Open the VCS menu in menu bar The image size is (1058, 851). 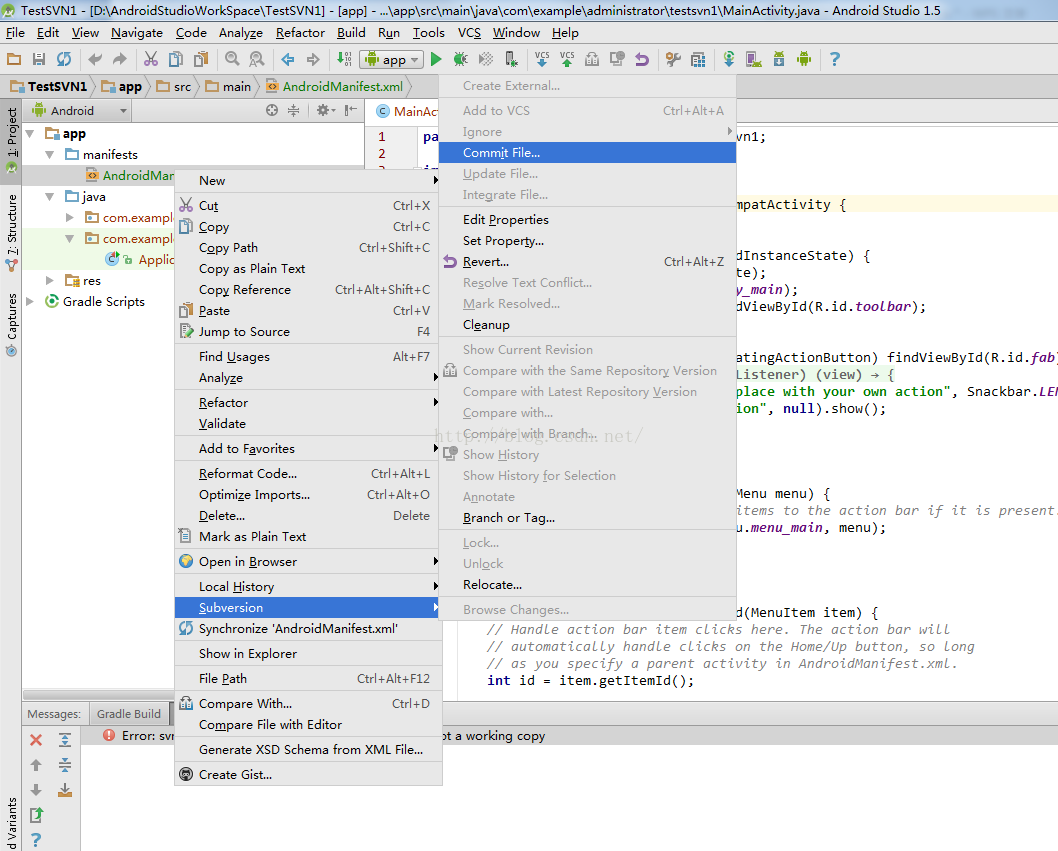pos(469,32)
